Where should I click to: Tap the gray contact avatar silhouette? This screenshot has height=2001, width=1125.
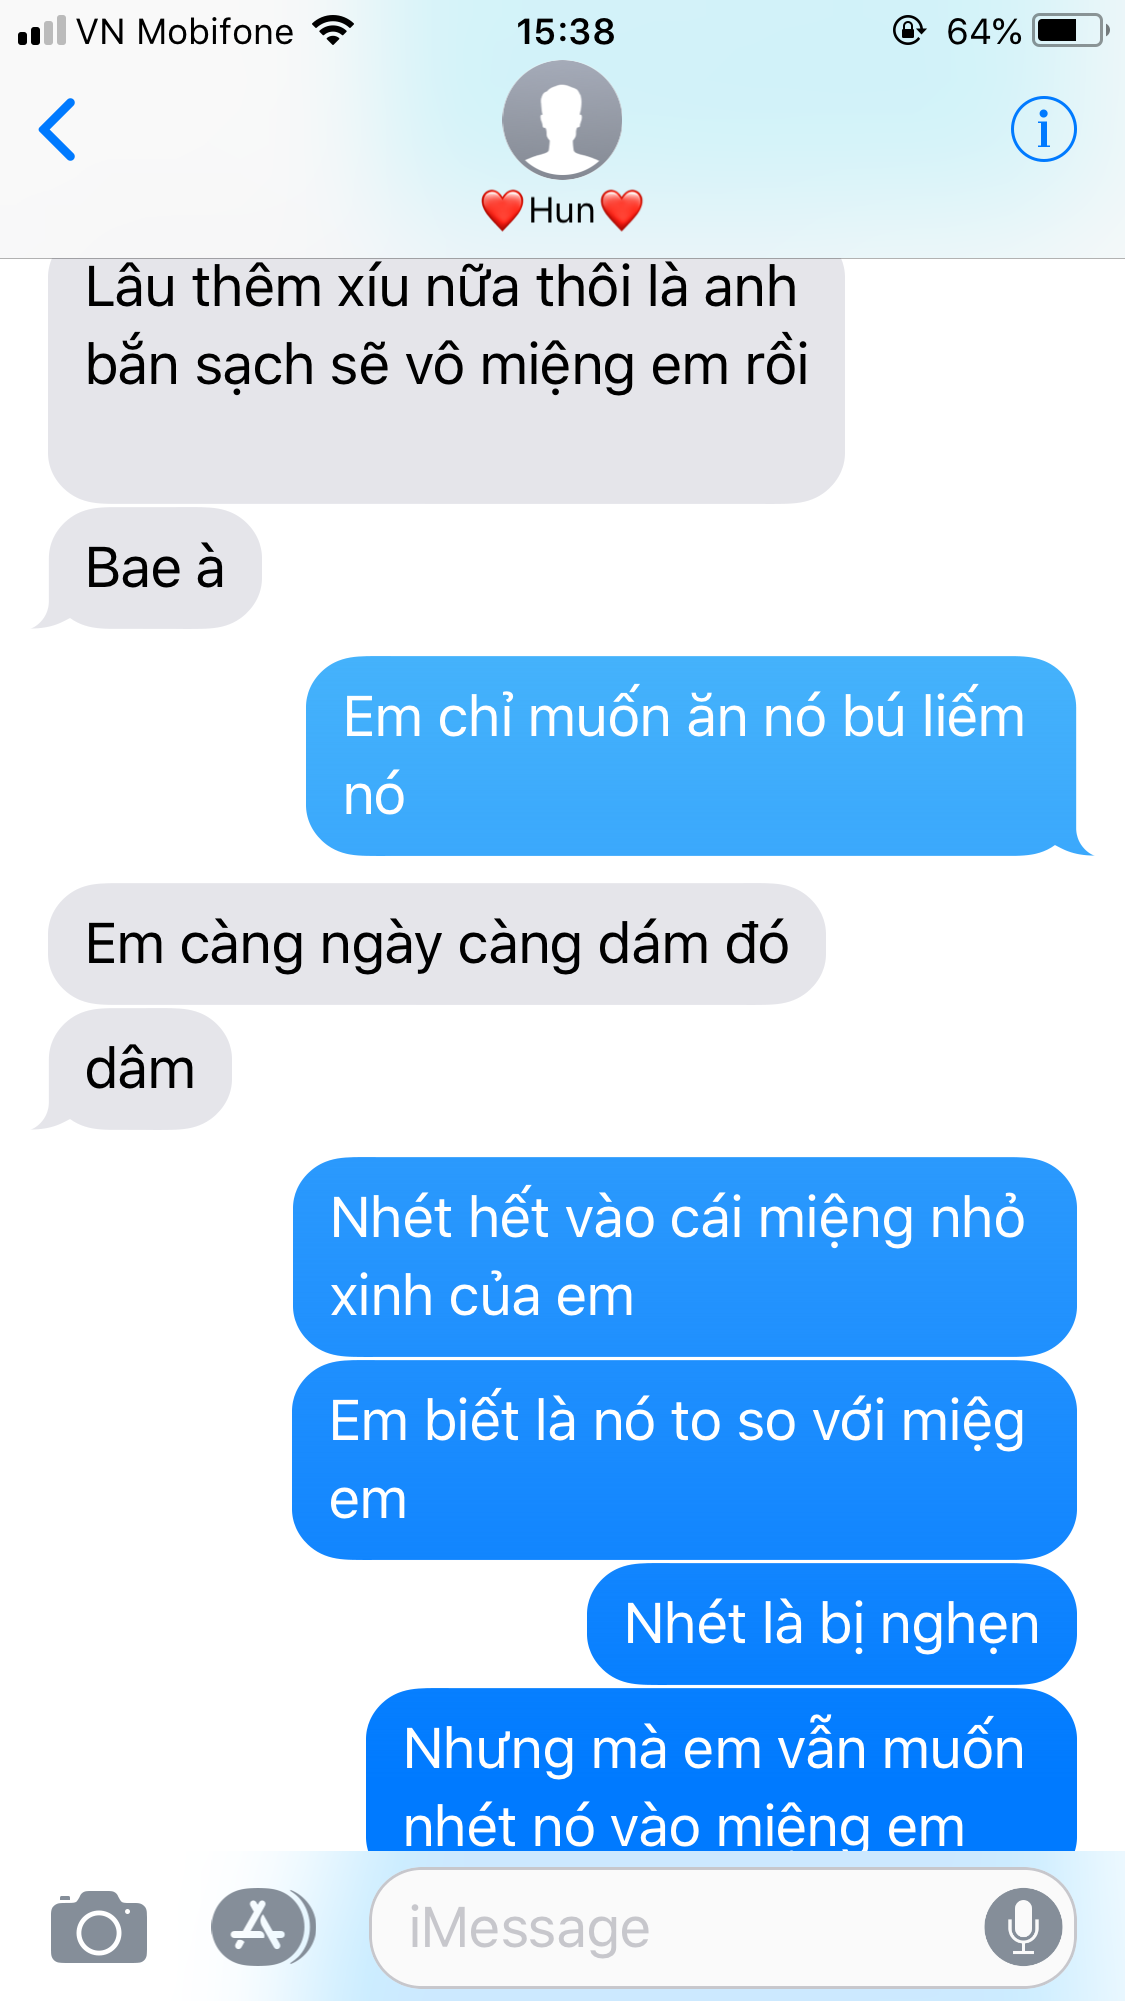tap(562, 120)
